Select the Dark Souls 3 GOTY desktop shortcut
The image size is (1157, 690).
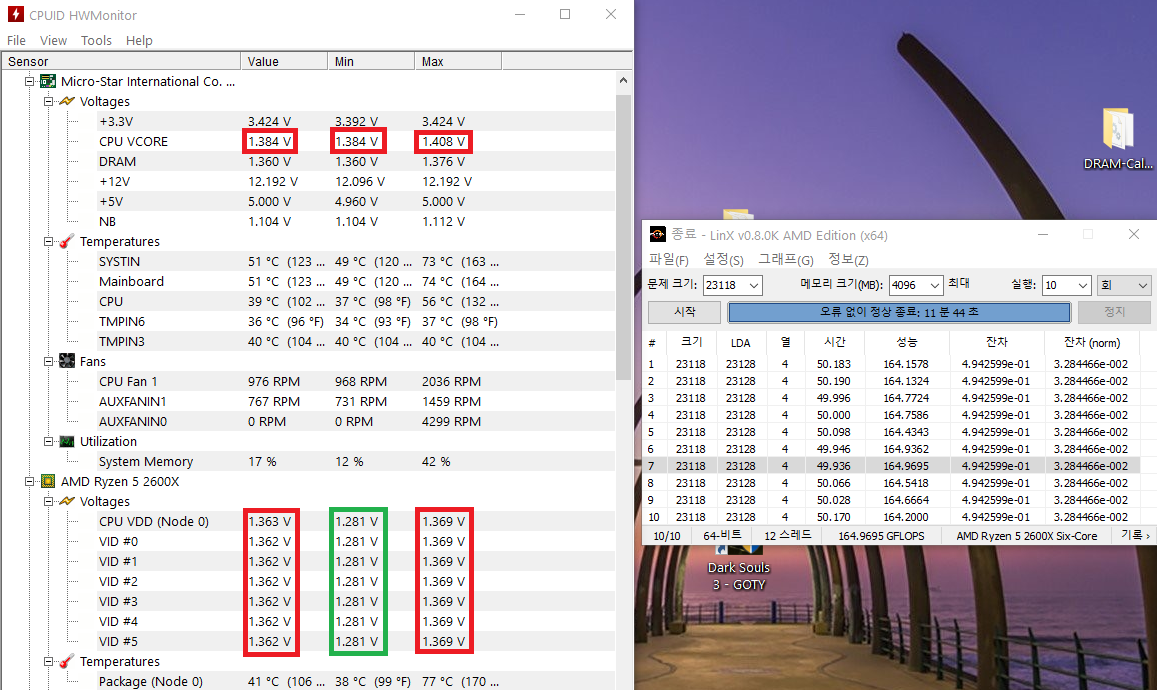click(x=739, y=568)
